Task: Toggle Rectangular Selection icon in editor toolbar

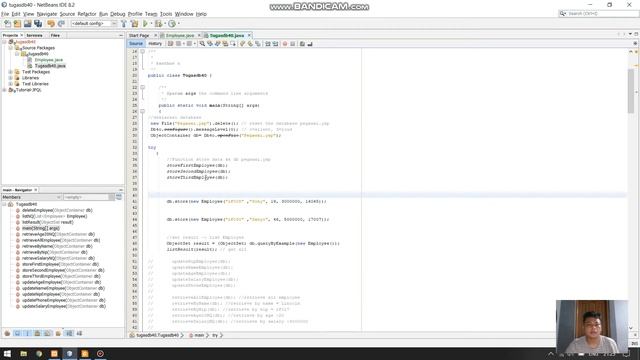Action: click(233, 43)
